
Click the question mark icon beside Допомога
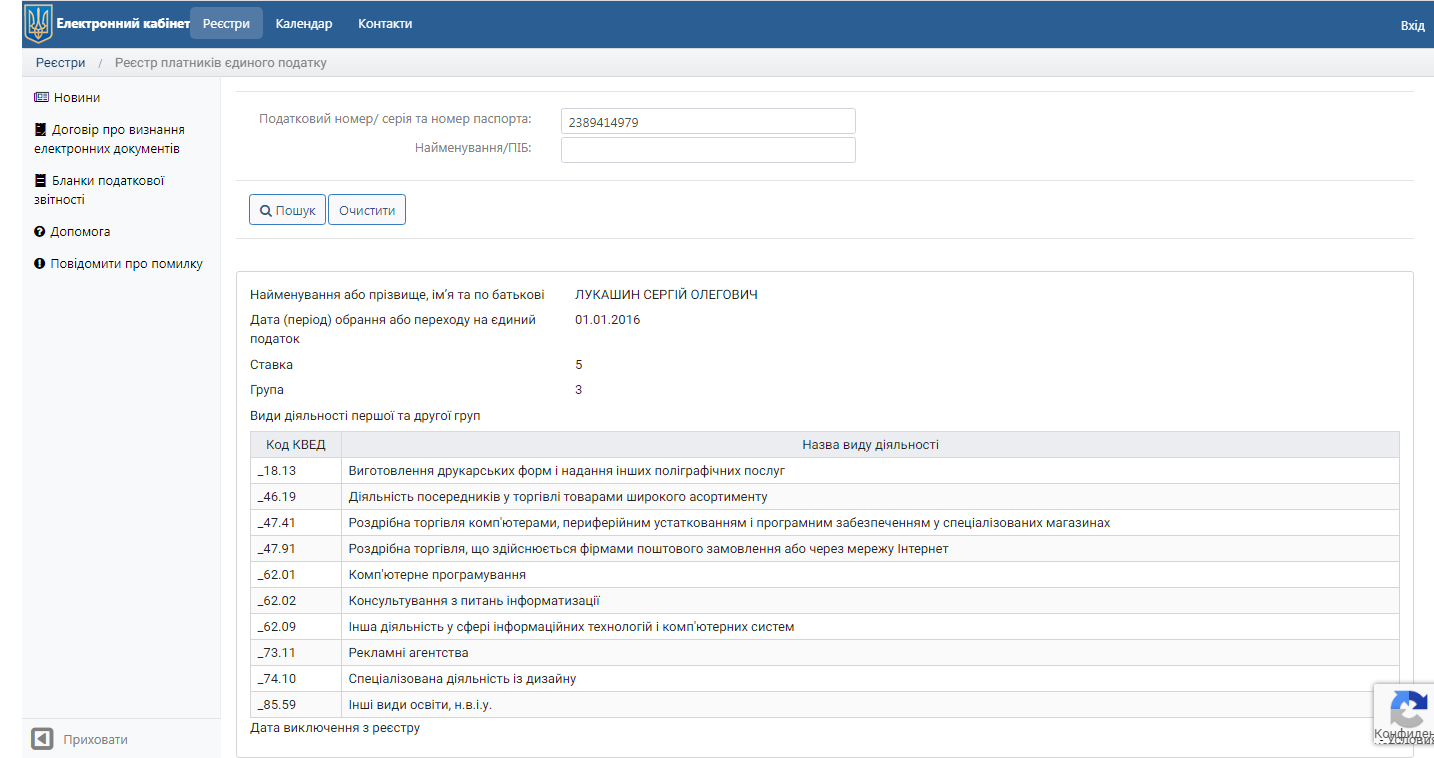click(x=40, y=232)
